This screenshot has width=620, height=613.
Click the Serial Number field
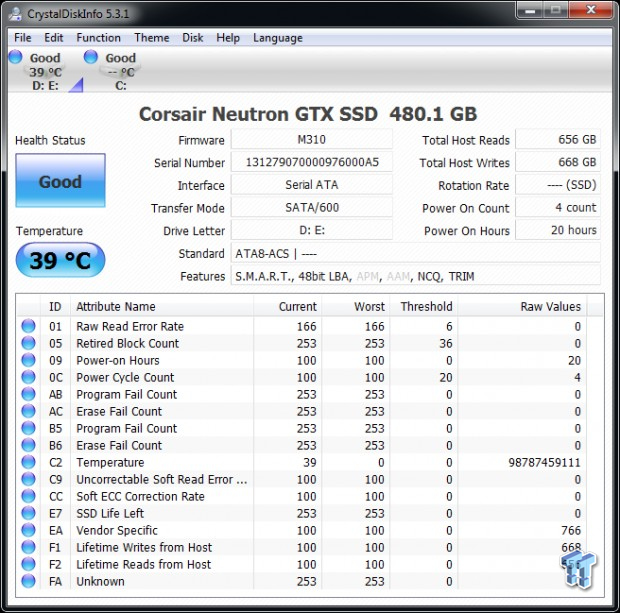(x=312, y=162)
